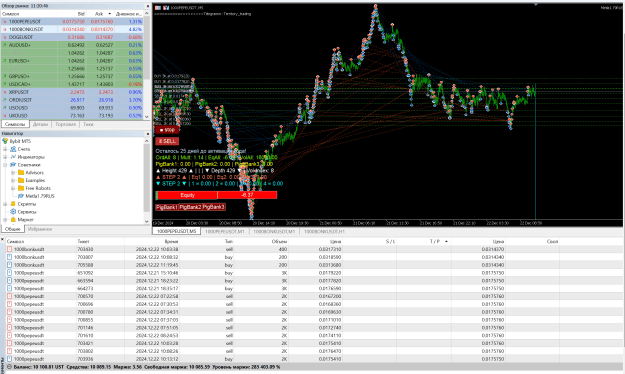Click the buy order icon for ticket 703807
The width and height of the screenshot is (625, 374).
(x=10, y=257)
